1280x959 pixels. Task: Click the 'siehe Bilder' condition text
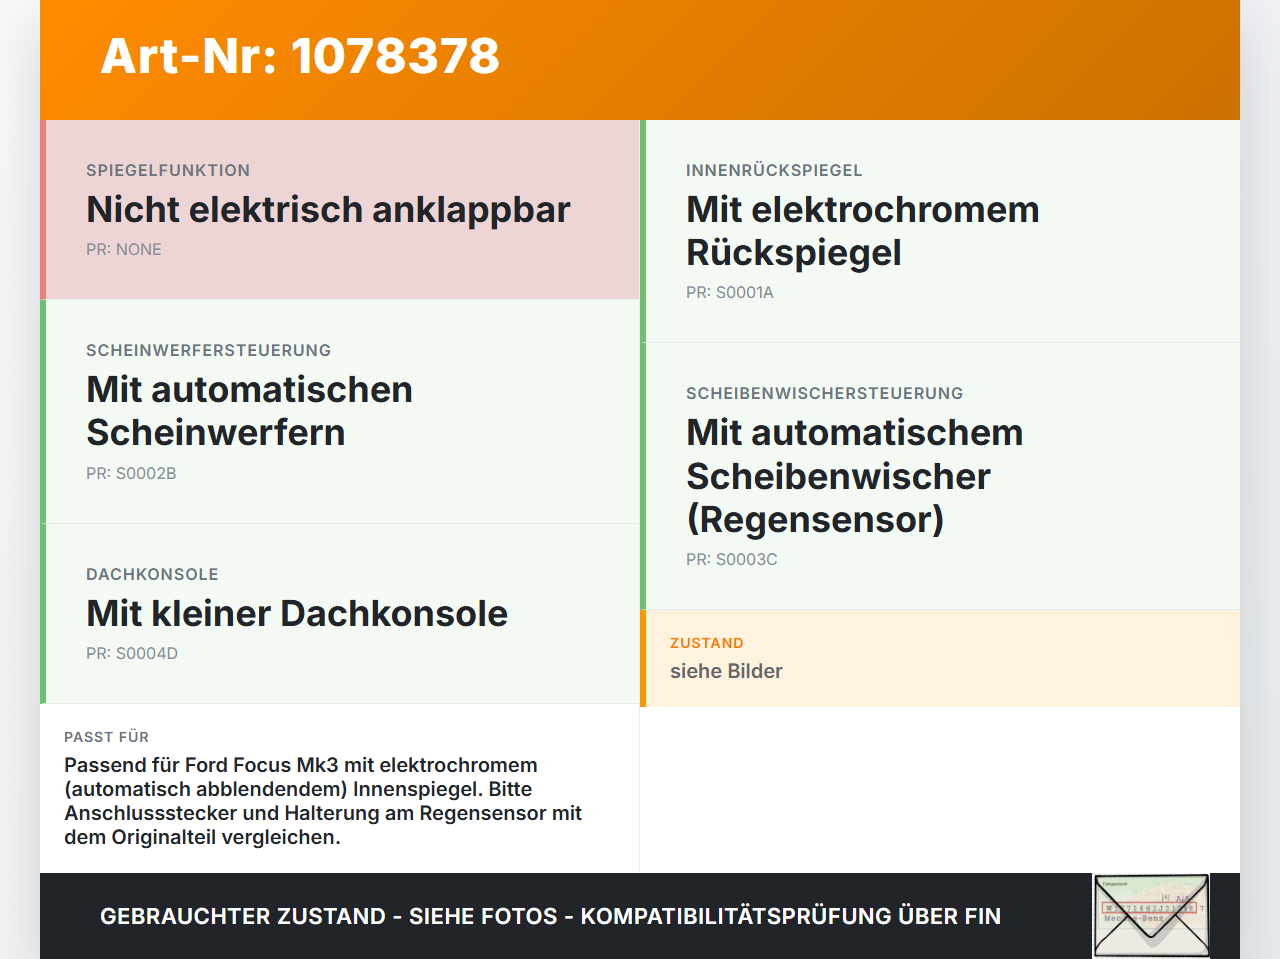[726, 671]
